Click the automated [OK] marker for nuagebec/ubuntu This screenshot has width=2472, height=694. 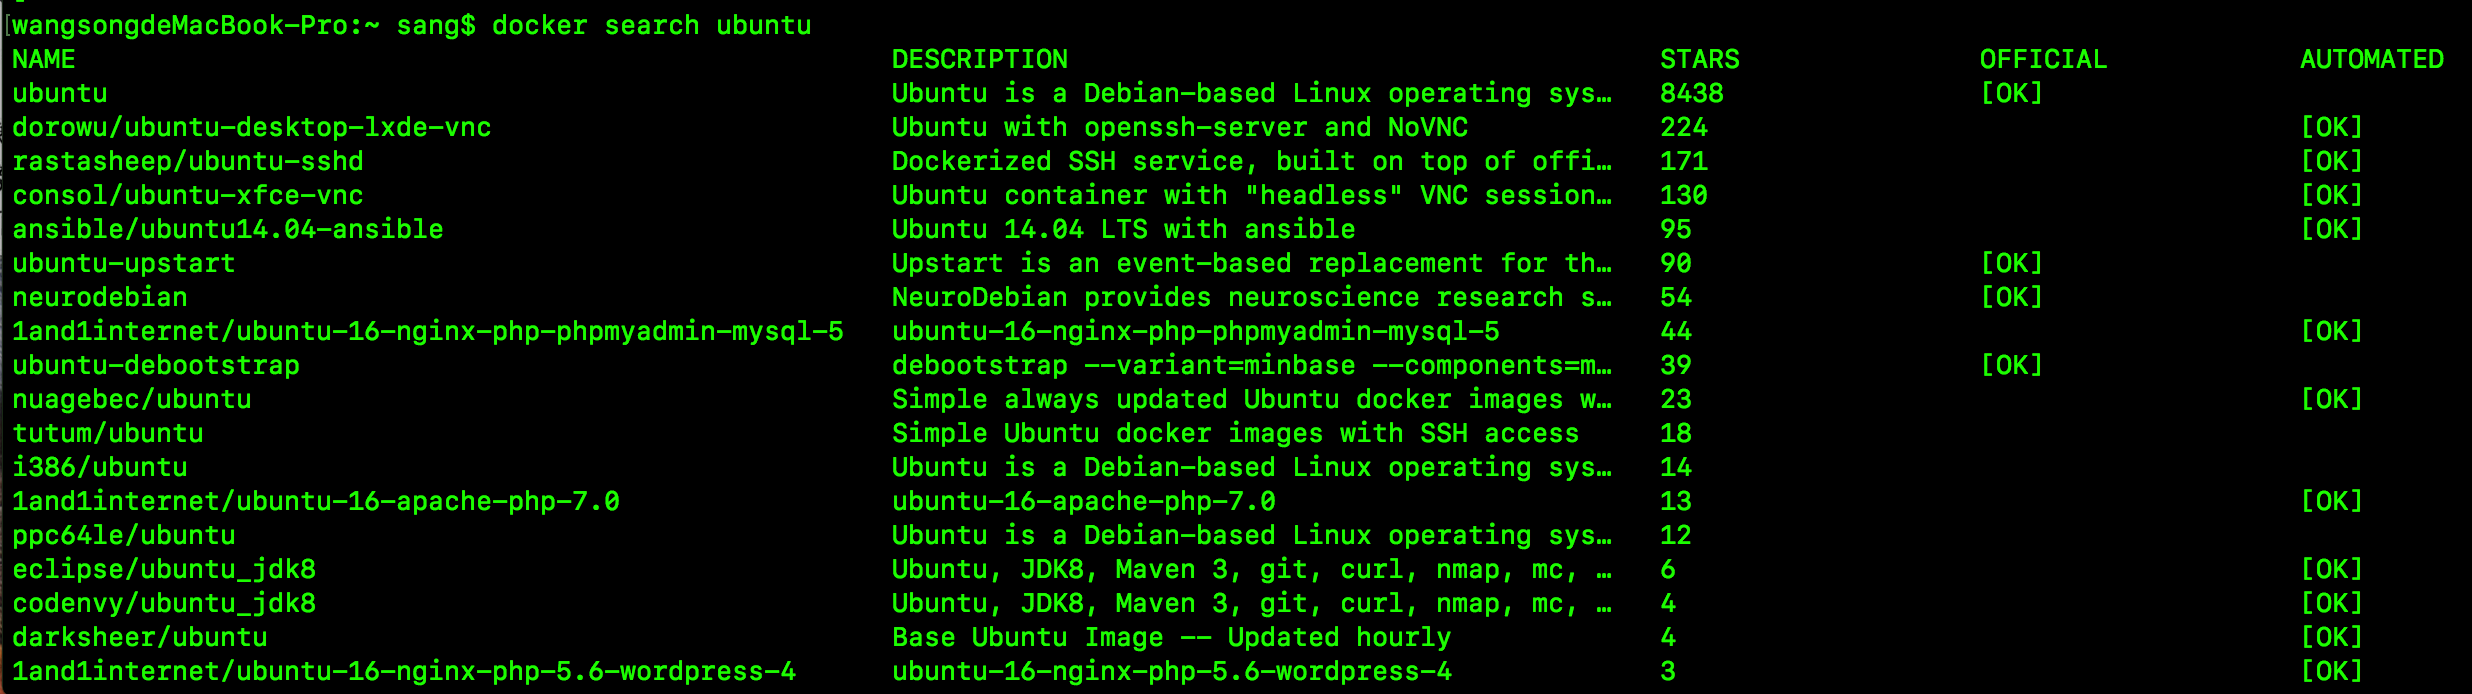point(2331,399)
